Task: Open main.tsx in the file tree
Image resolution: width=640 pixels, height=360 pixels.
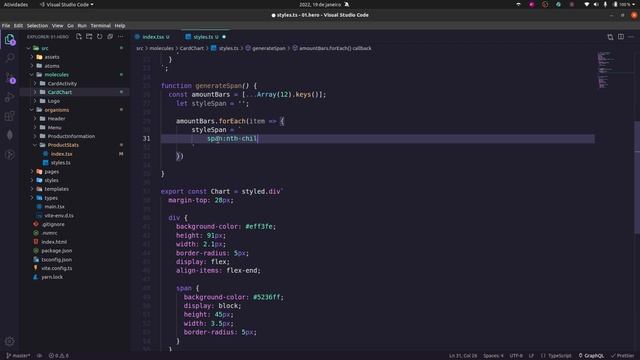Action: (x=54, y=207)
